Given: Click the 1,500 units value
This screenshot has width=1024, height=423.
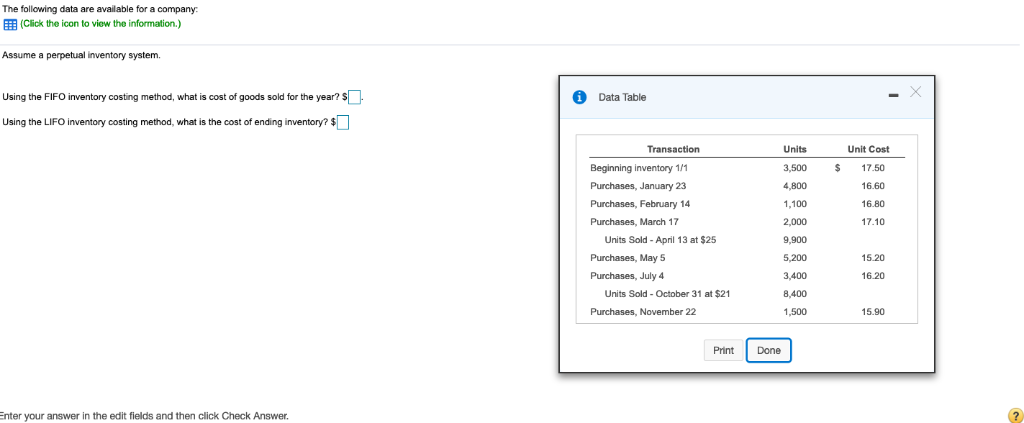Looking at the screenshot, I should click(x=795, y=312).
